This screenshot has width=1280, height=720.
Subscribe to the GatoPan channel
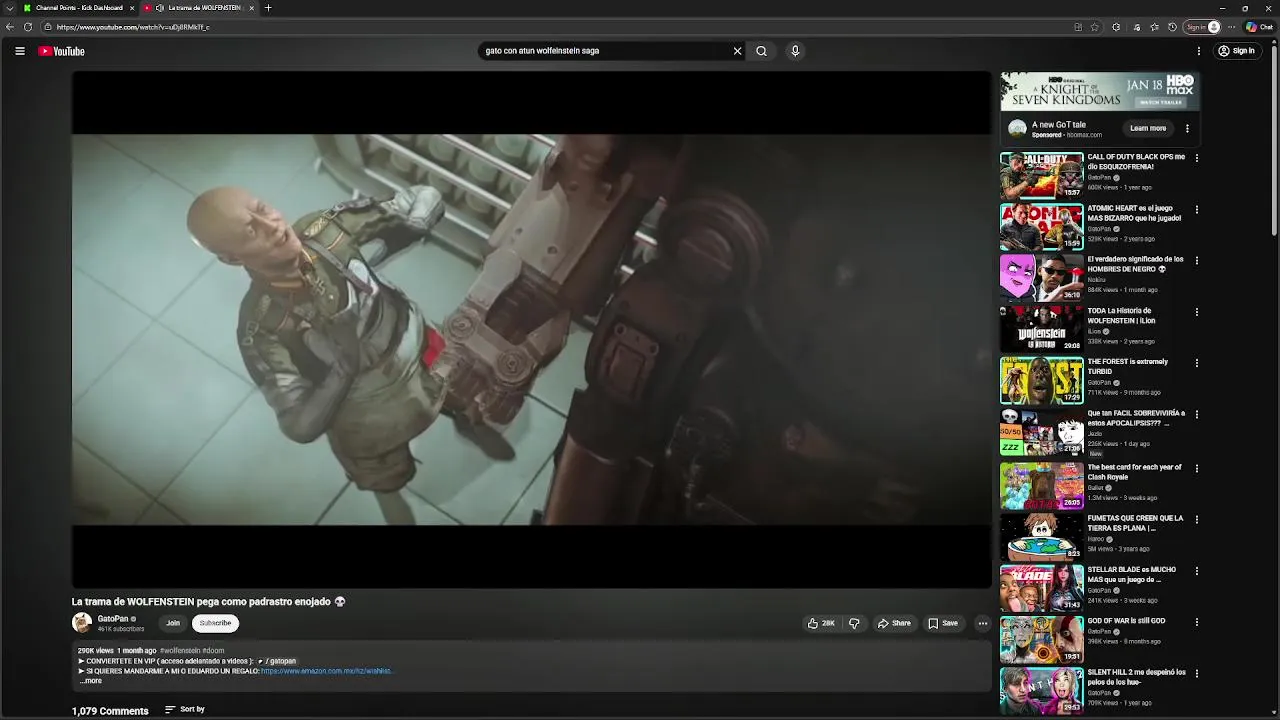215,623
